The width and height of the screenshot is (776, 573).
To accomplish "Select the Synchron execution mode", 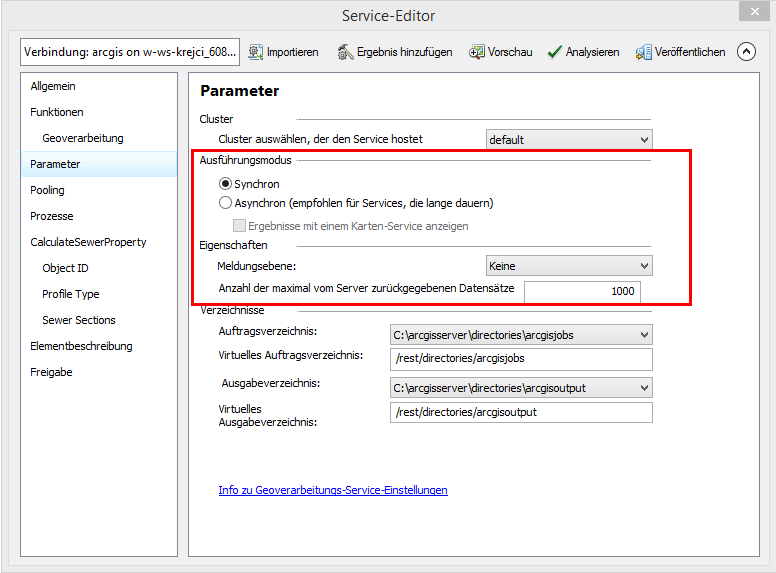I will 225,184.
